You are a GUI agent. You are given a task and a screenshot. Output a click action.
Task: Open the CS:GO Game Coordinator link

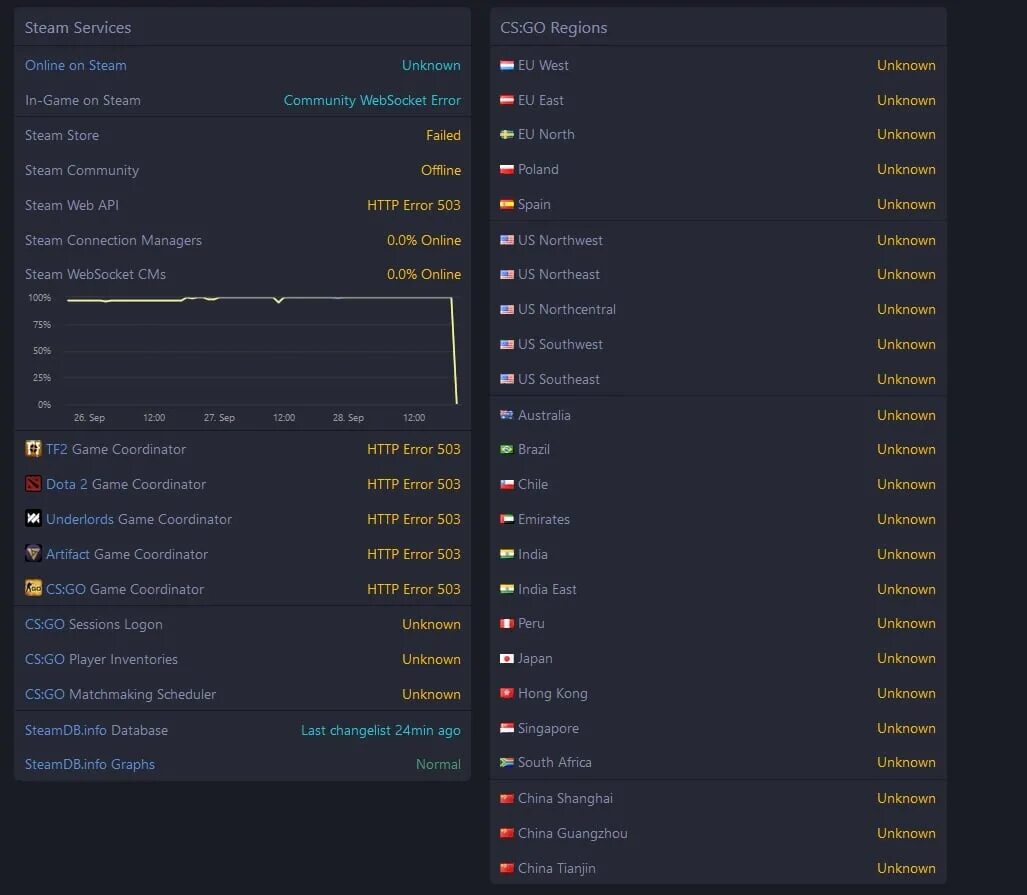65,589
